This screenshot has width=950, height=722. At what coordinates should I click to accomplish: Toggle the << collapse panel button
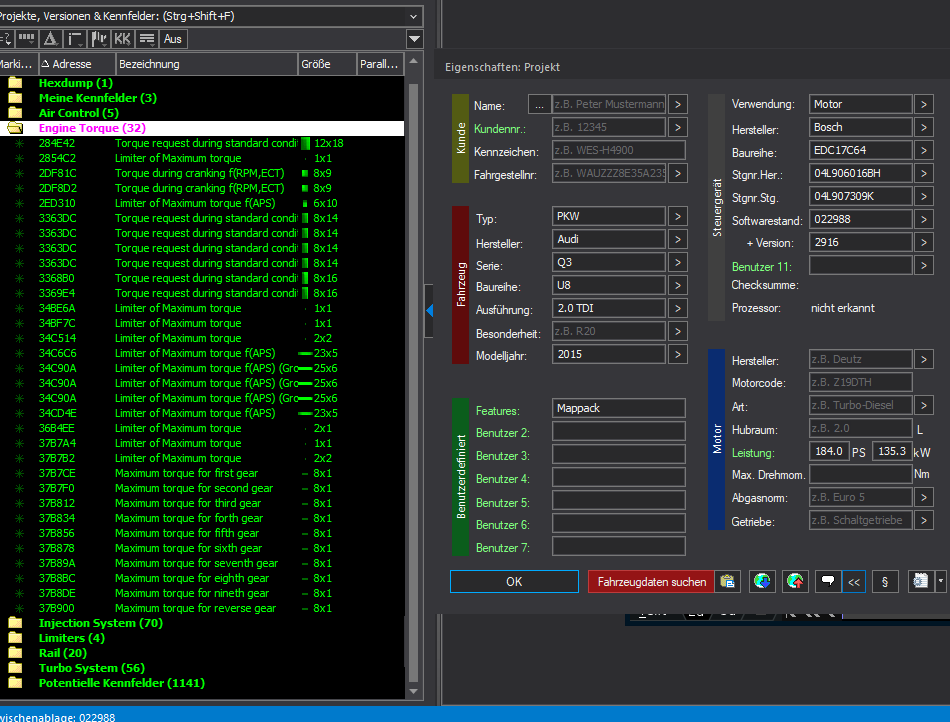pyautogui.click(x=854, y=582)
